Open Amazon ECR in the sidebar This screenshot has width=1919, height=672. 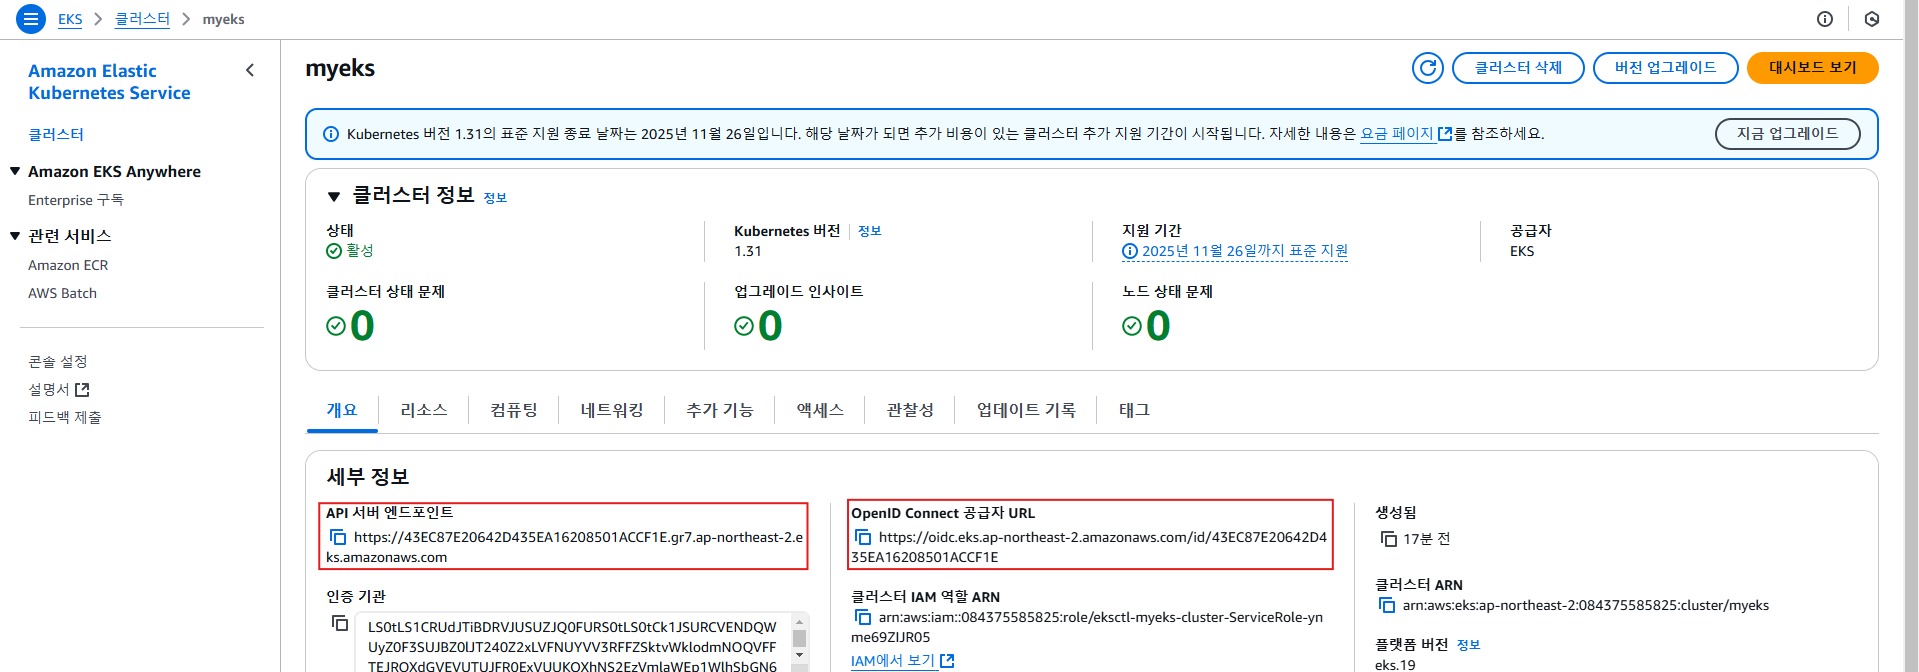[x=68, y=265]
